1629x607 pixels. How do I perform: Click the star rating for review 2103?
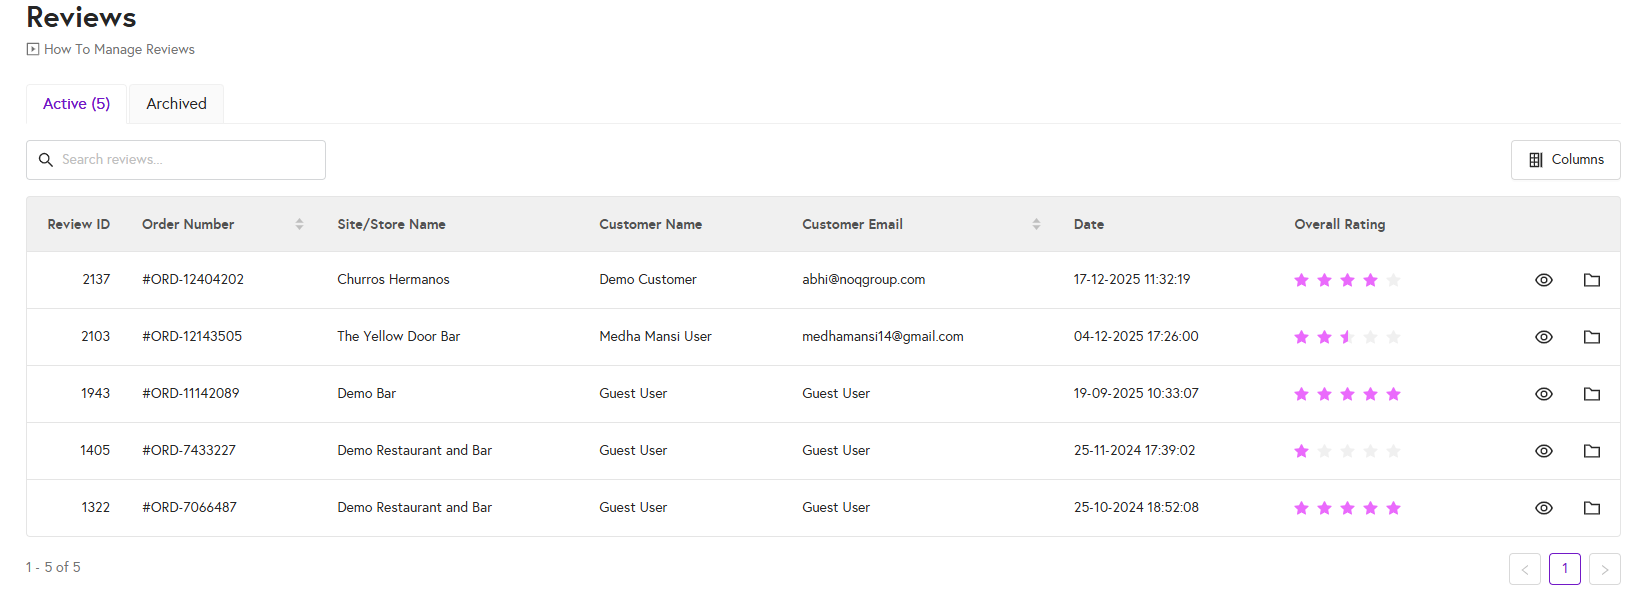pos(1346,337)
